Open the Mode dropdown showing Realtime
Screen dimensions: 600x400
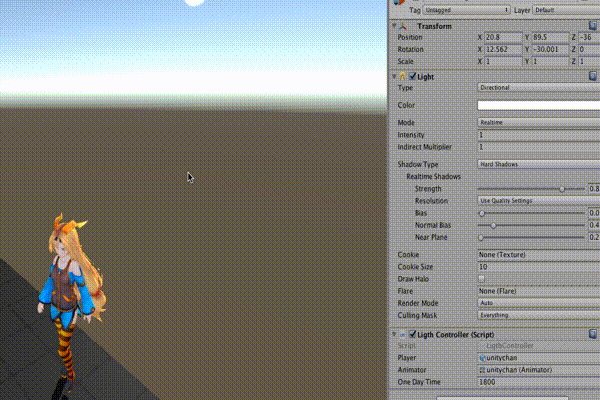(539, 122)
